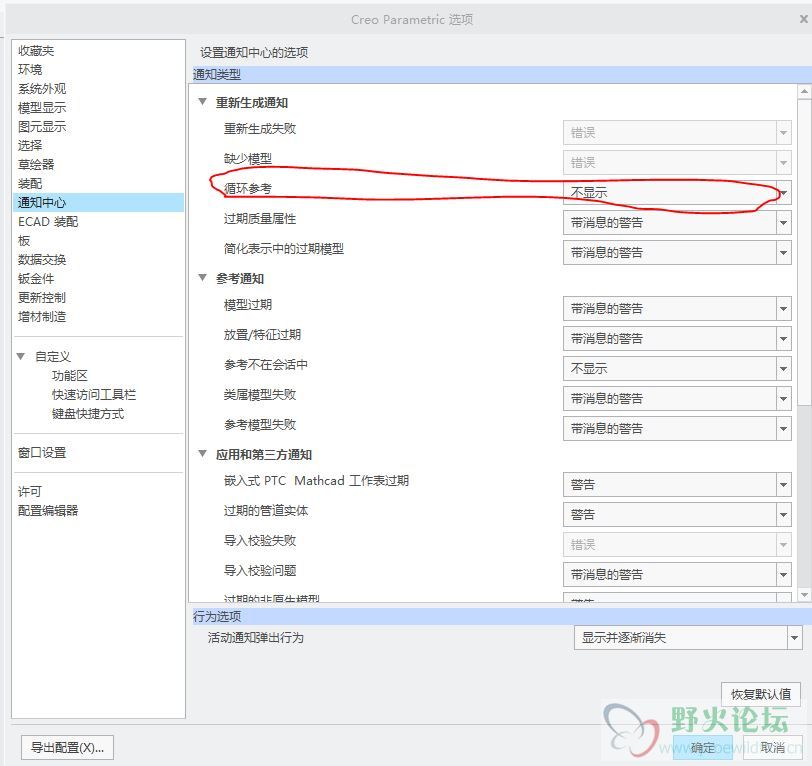Select 通知中心 in sidebar

tap(98, 203)
